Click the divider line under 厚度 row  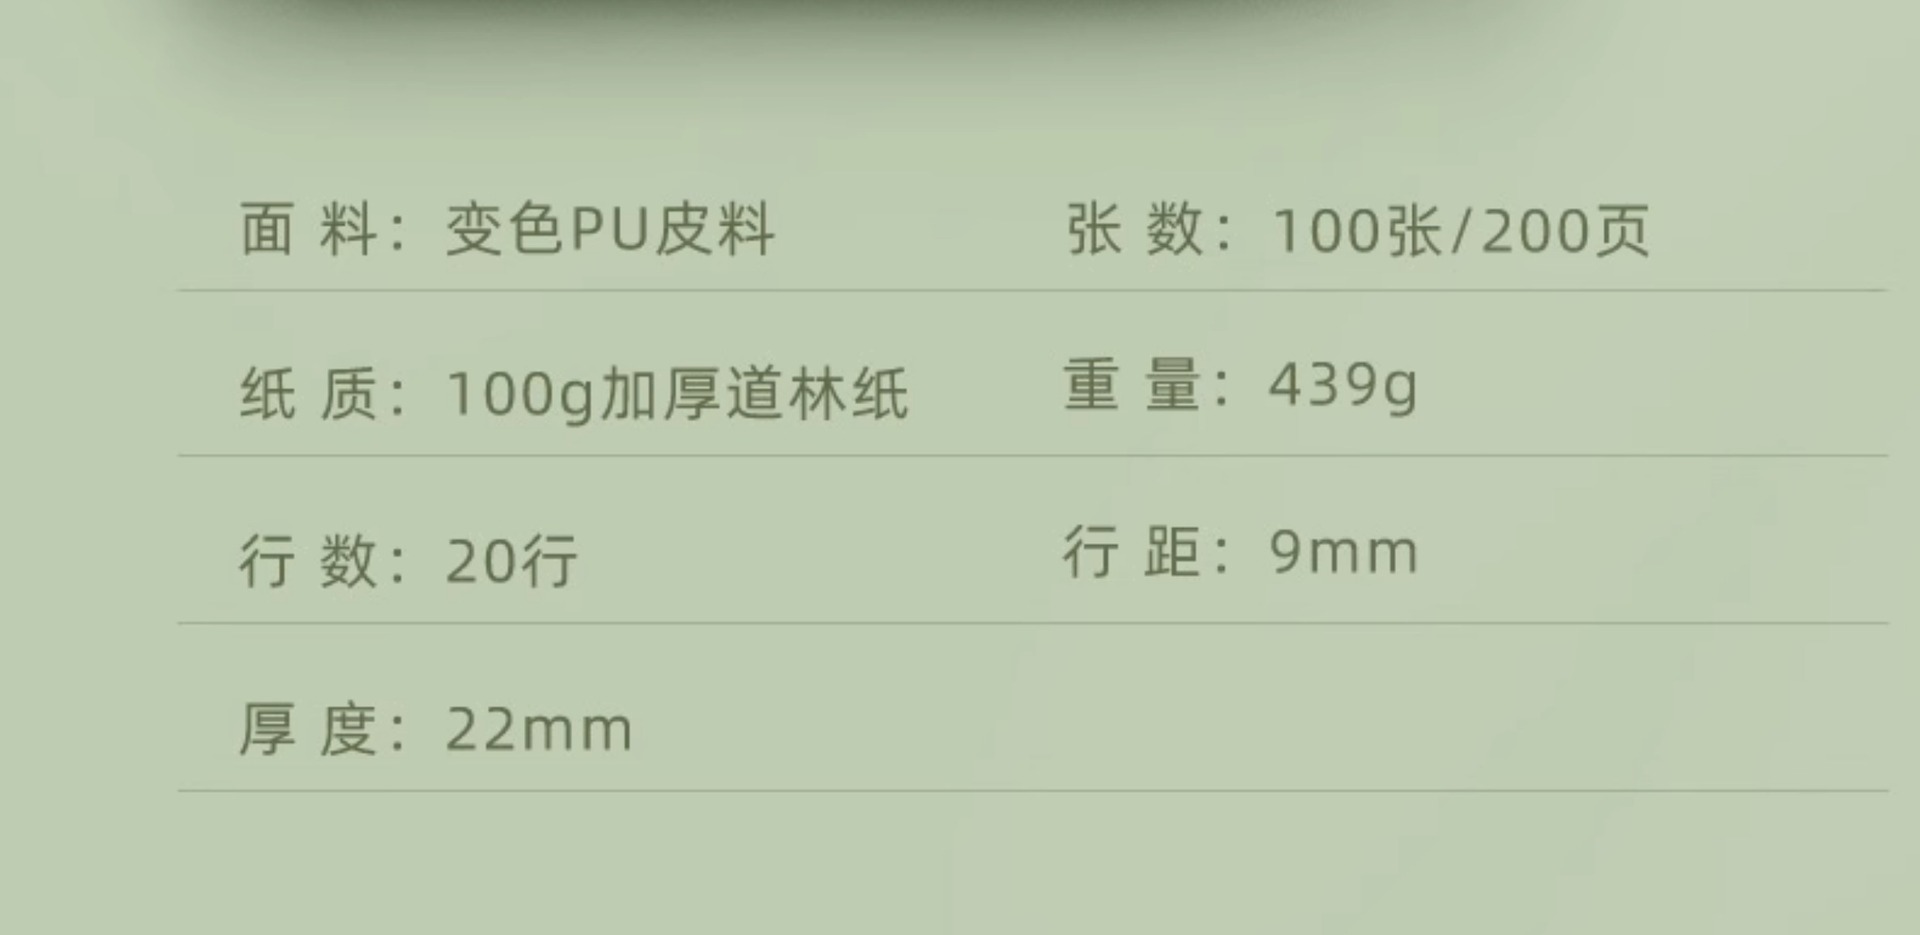coord(1033,791)
